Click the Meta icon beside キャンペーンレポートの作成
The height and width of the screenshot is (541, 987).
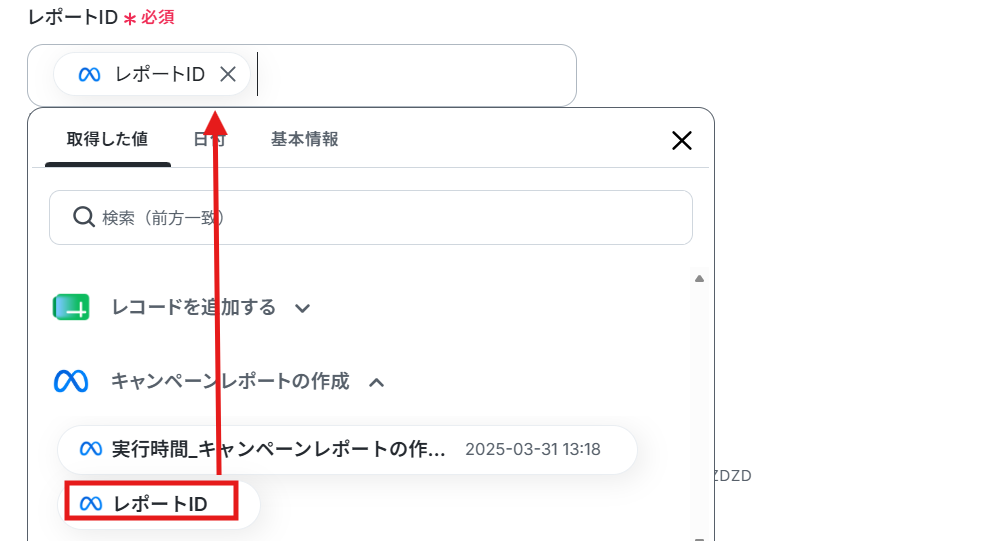tap(71, 381)
